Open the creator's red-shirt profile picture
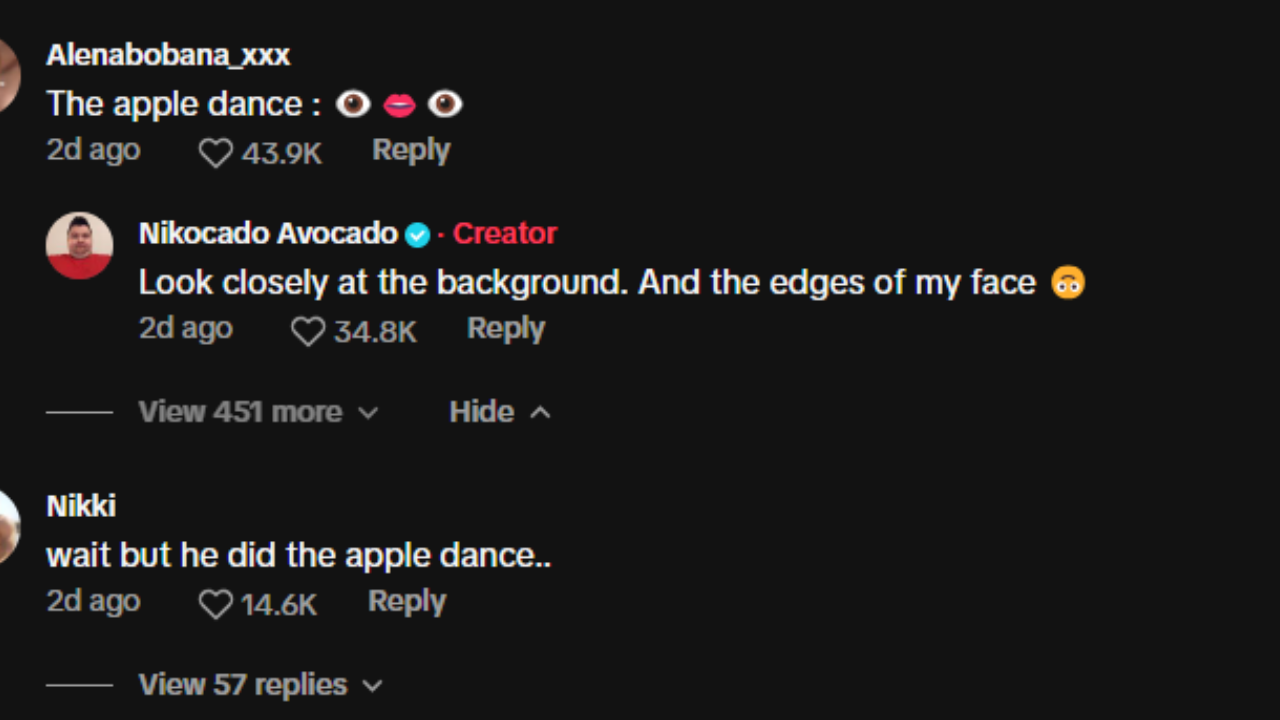Image resolution: width=1280 pixels, height=720 pixels. [79, 246]
